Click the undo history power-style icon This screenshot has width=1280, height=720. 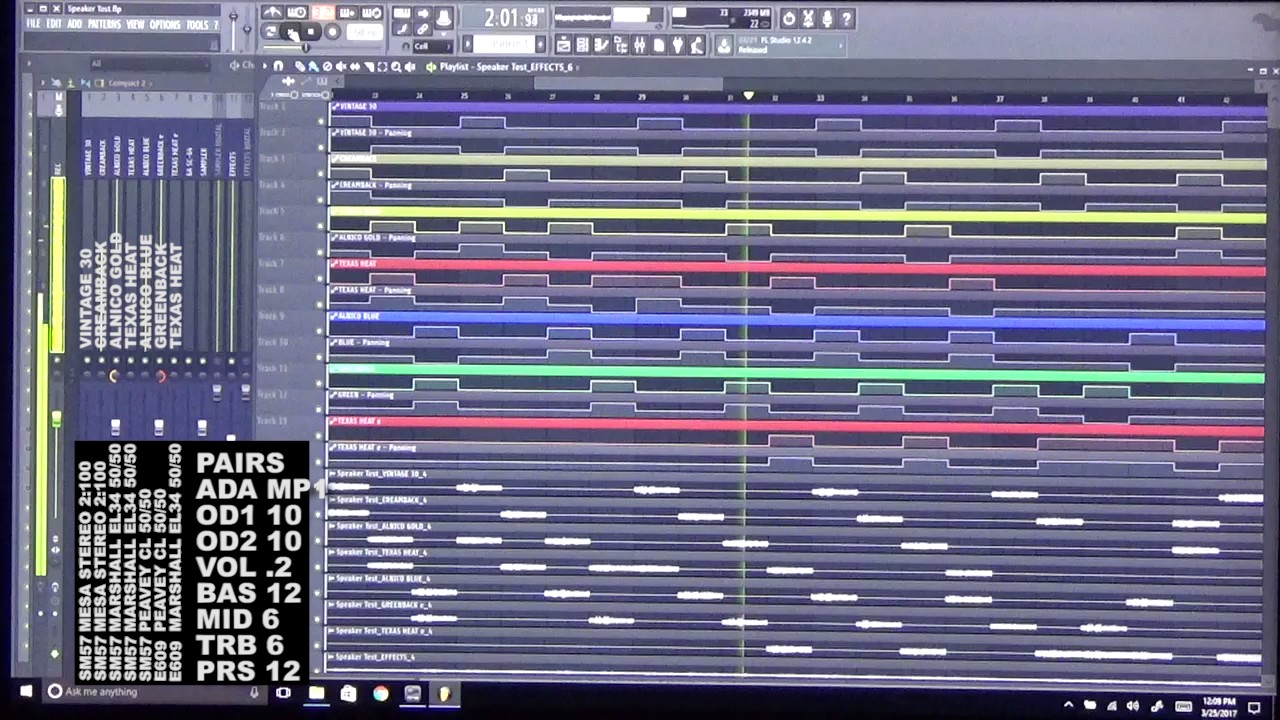pos(788,19)
